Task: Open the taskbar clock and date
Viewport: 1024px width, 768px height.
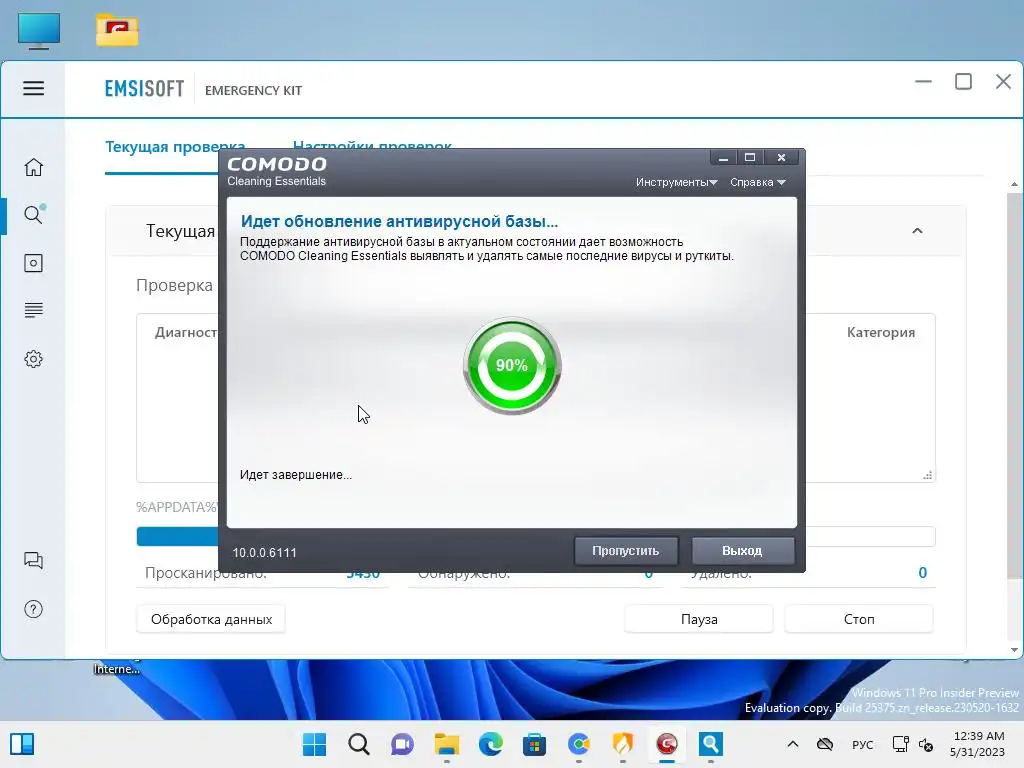Action: (978, 744)
